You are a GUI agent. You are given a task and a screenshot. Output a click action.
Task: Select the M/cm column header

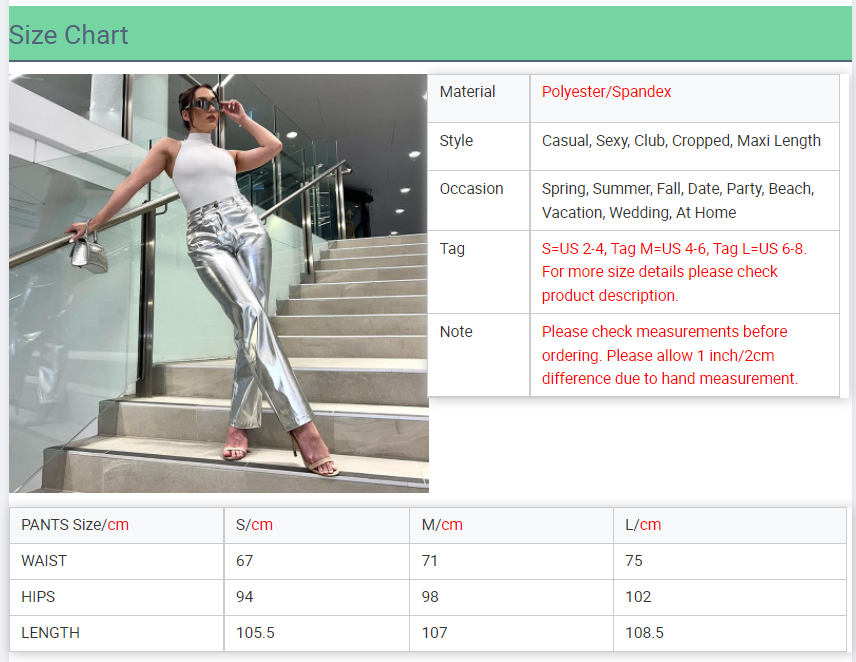442,525
